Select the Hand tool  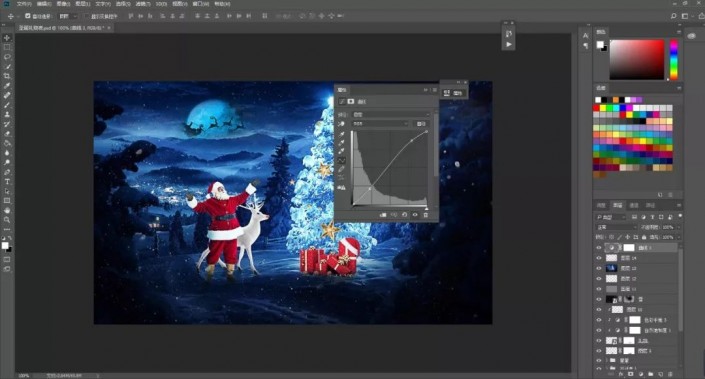(x=7, y=210)
